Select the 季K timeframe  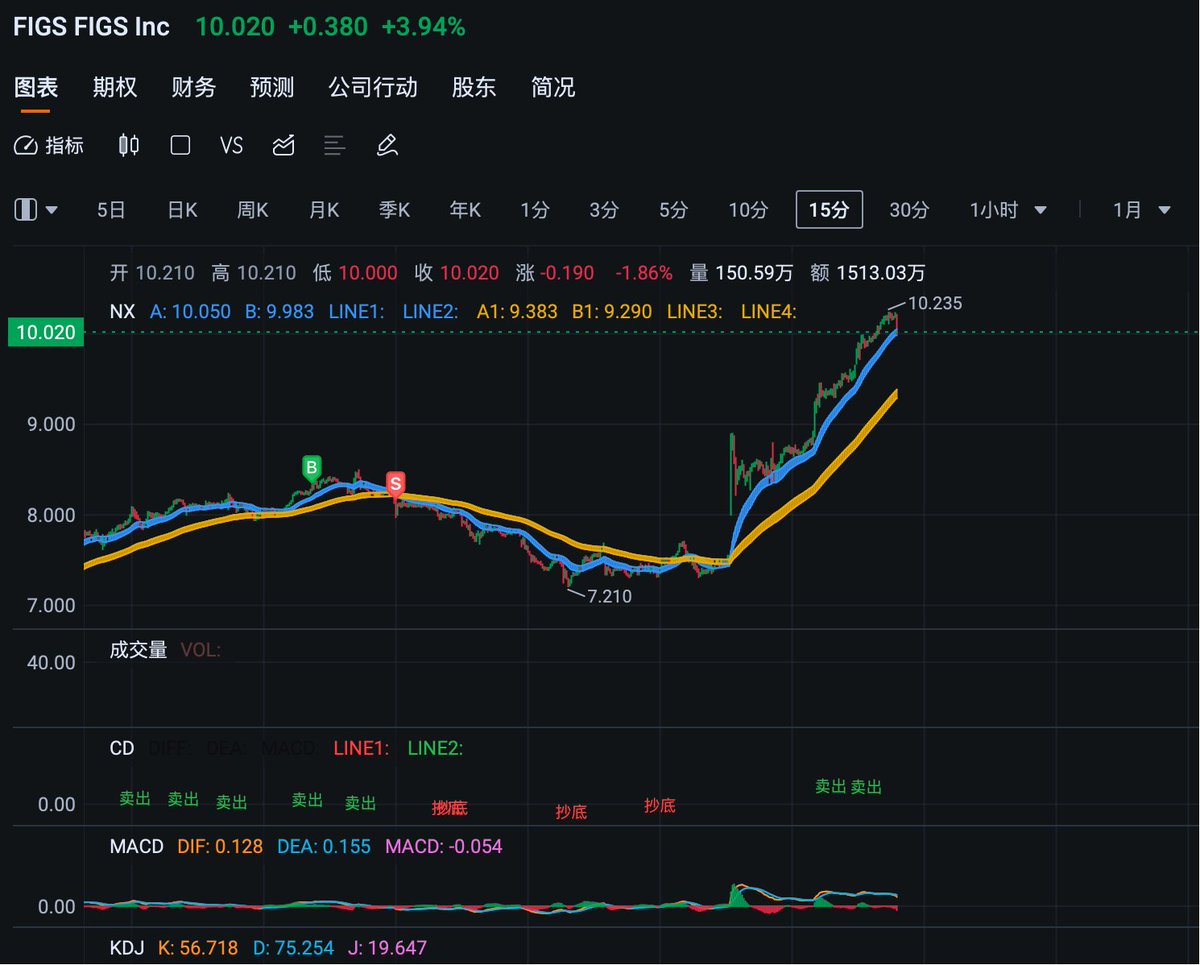[x=394, y=210]
